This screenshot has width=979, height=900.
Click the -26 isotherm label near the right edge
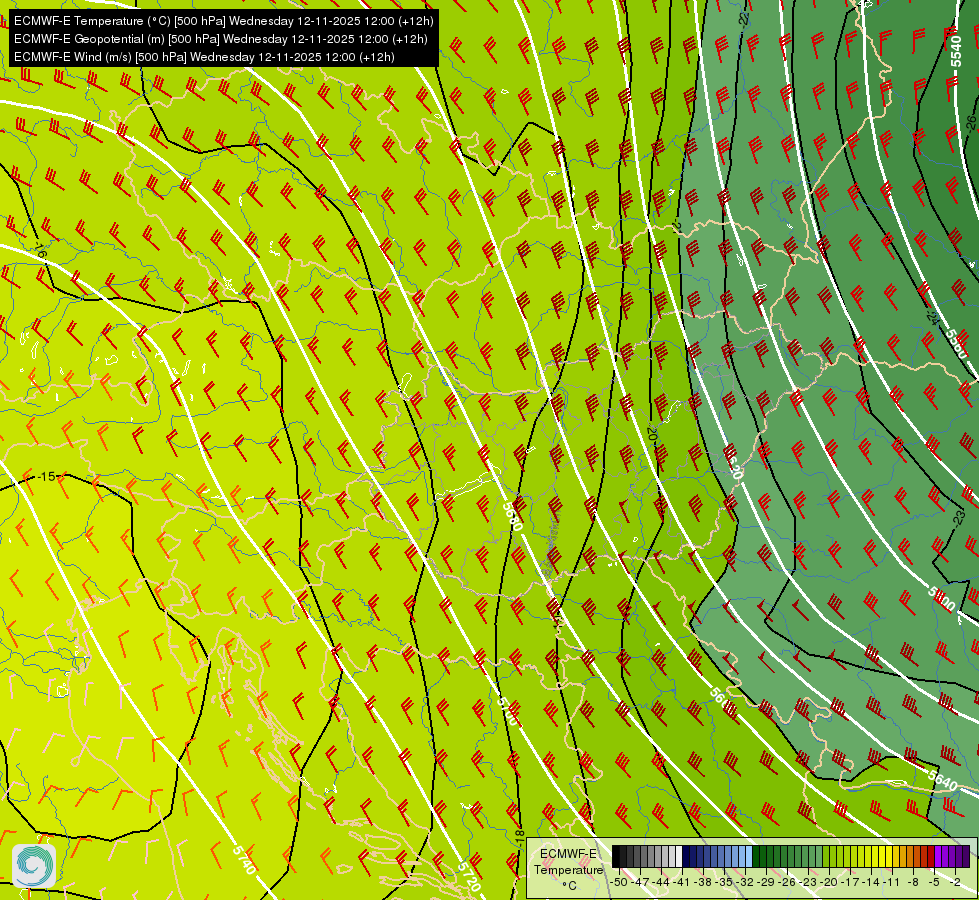971,124
